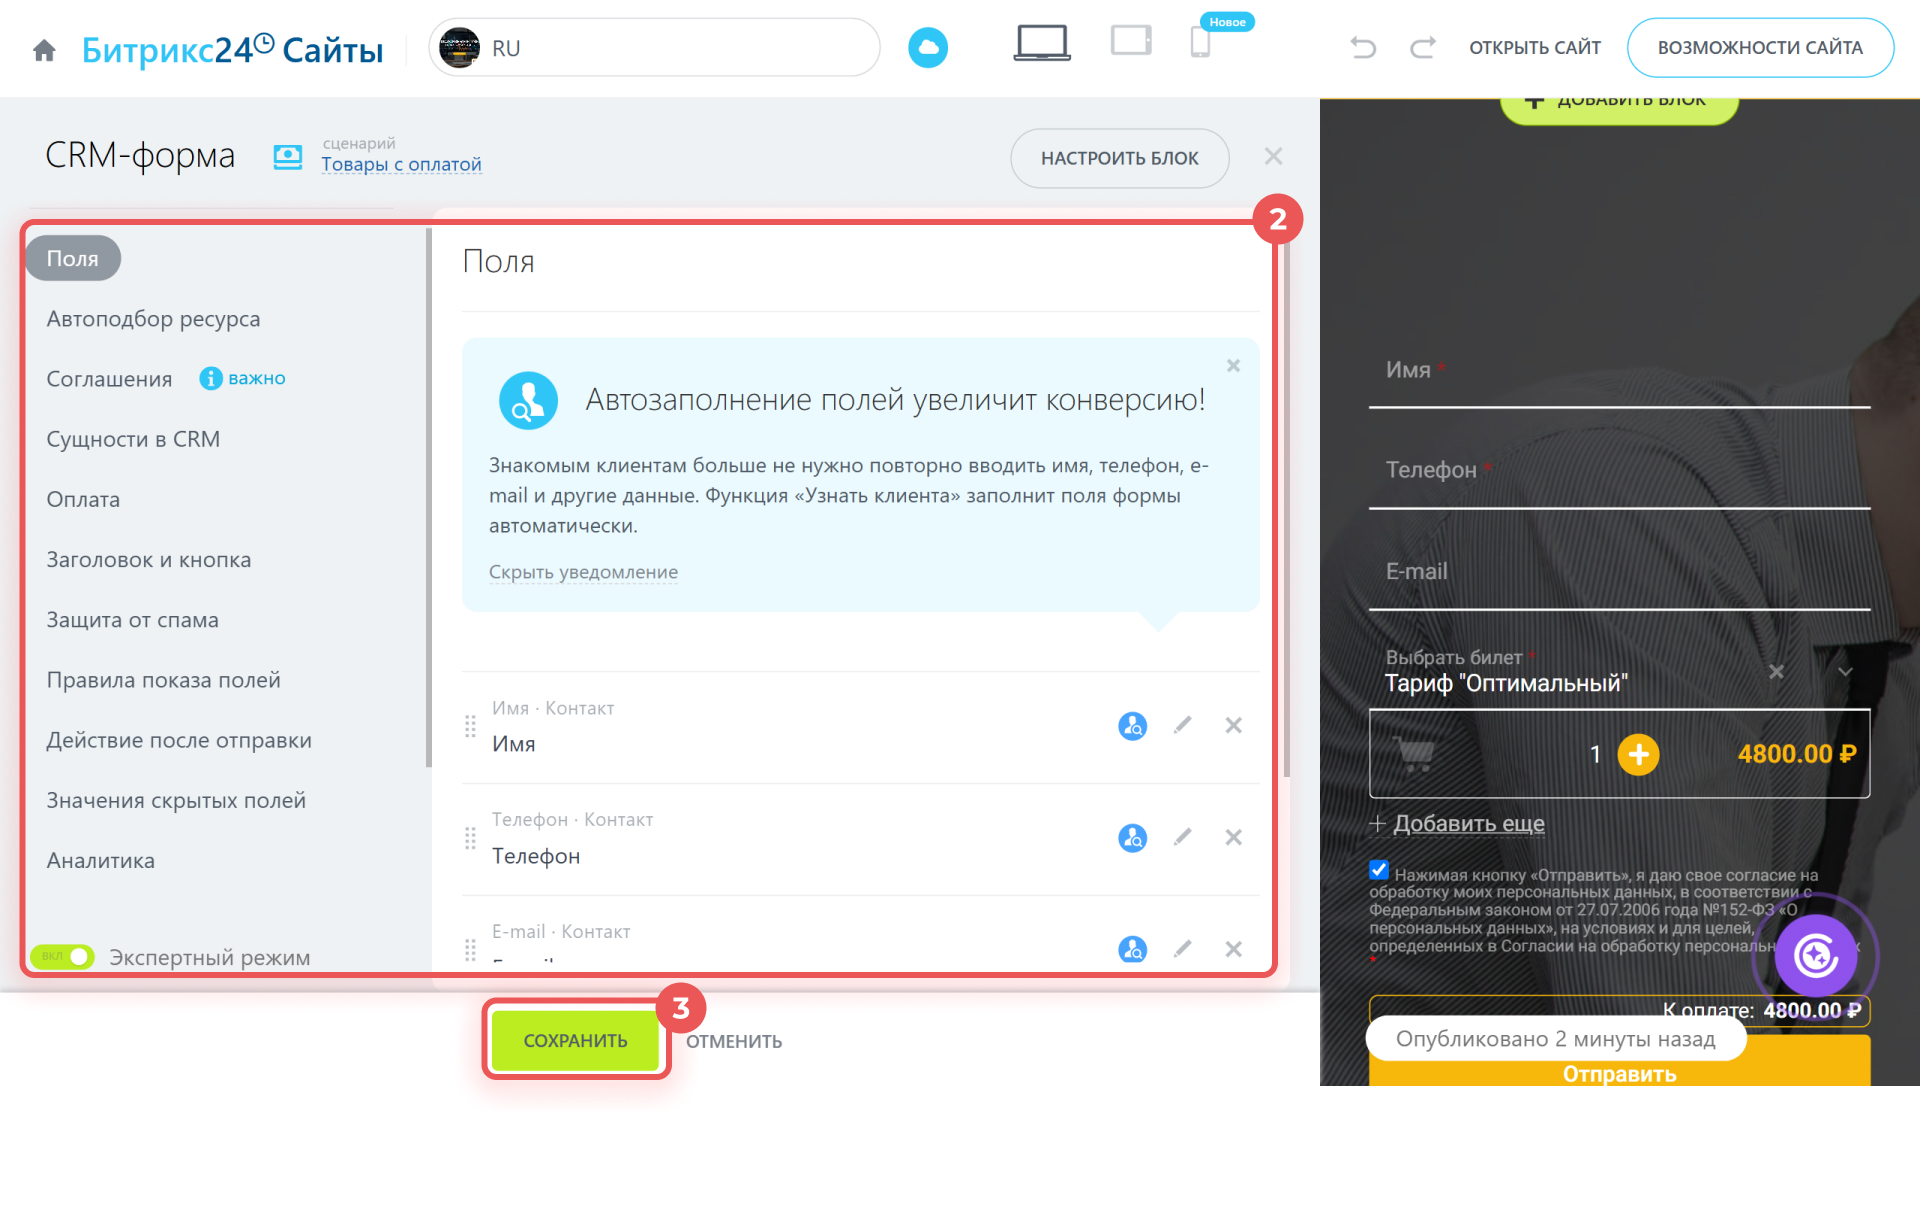This screenshot has width=1920, height=1215.
Task: Click the home icon
Action: 44,50
